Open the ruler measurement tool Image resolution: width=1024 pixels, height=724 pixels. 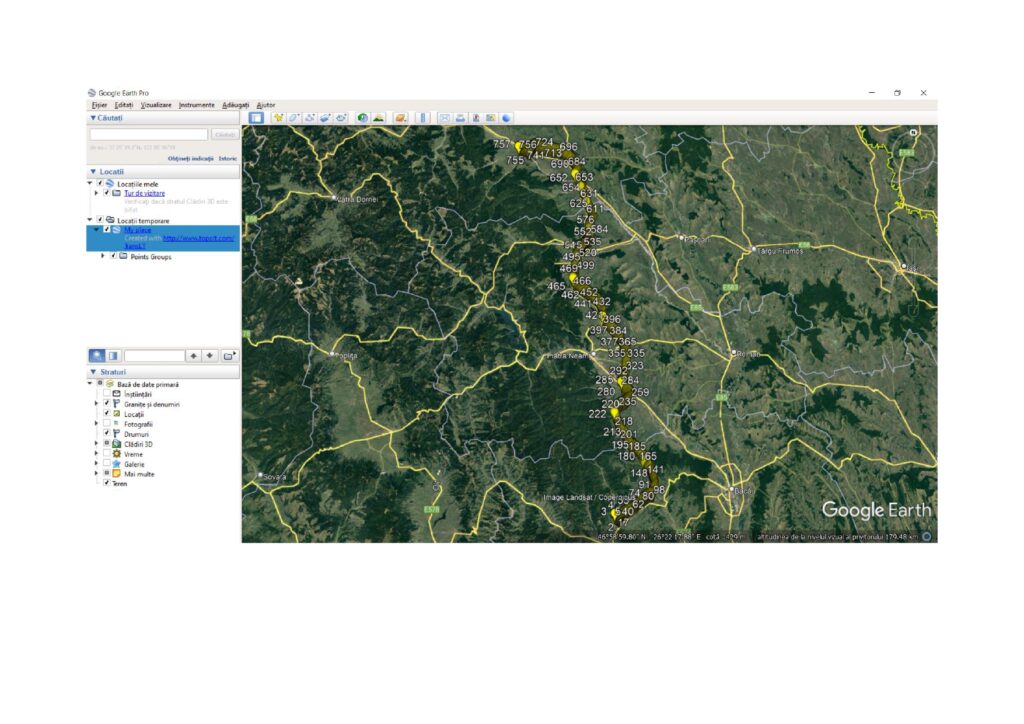tap(423, 118)
